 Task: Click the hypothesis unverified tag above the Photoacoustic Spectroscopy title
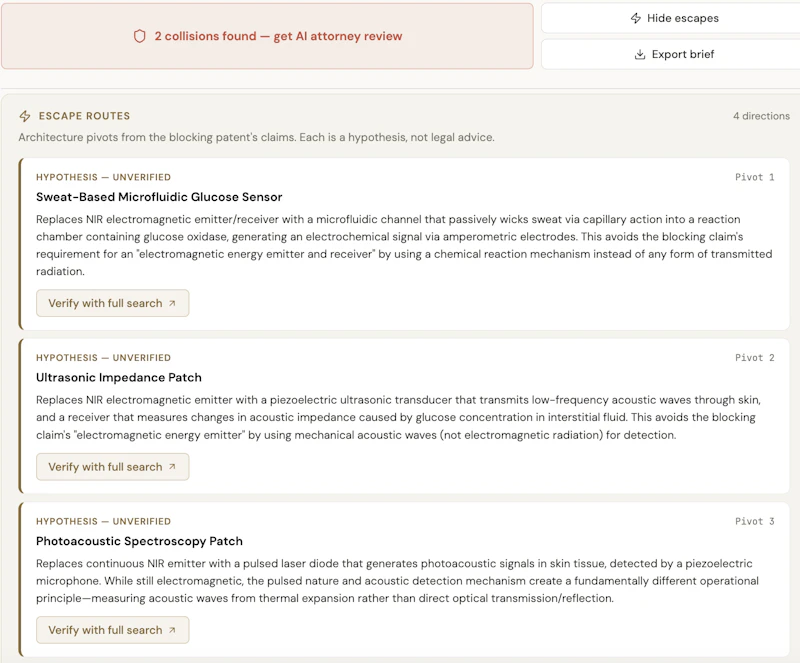click(104, 521)
